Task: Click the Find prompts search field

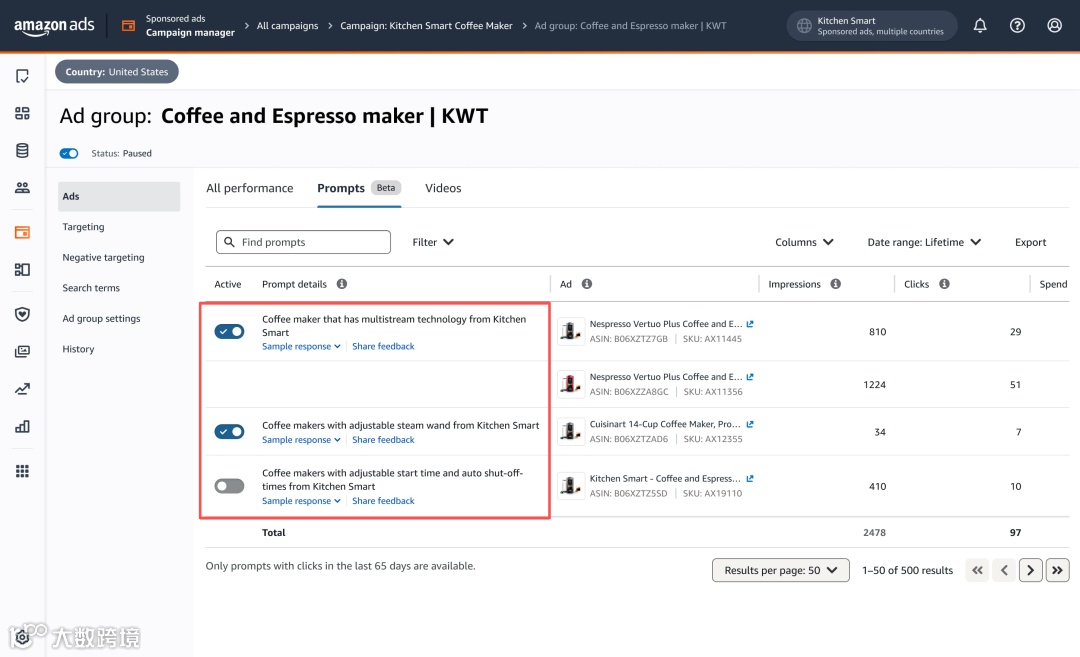Action: click(303, 242)
